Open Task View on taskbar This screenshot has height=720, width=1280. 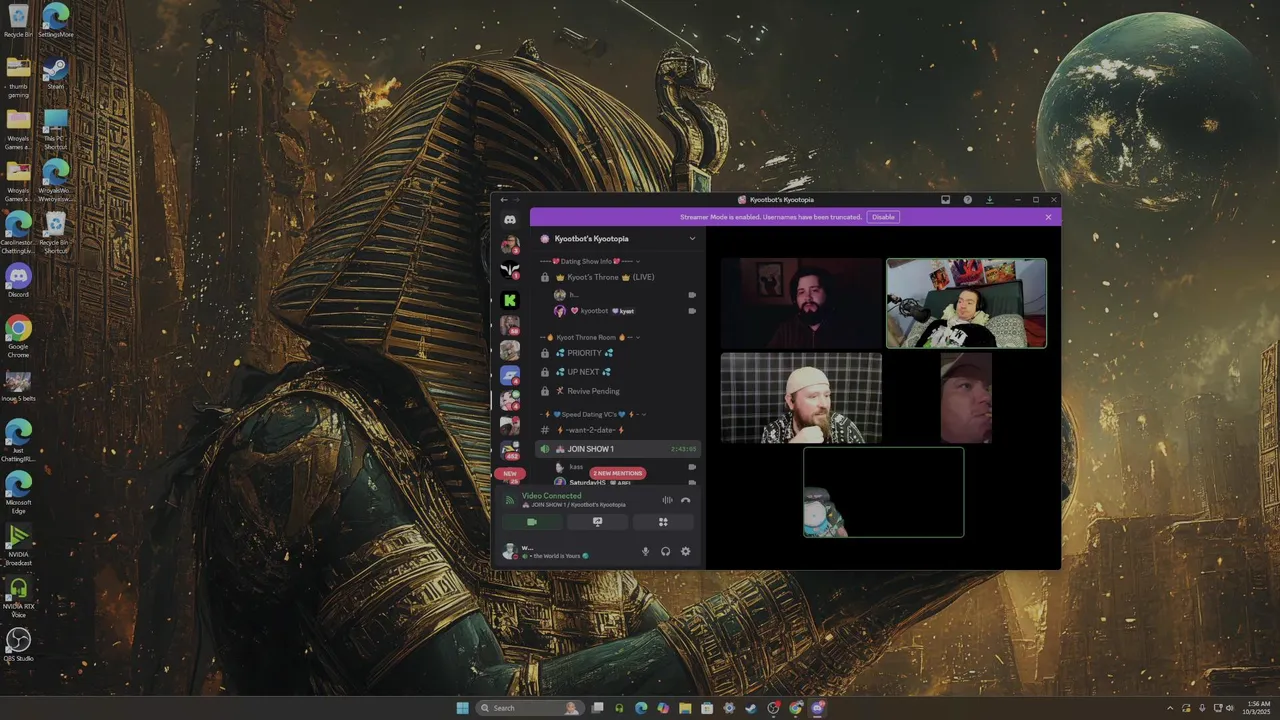point(597,708)
